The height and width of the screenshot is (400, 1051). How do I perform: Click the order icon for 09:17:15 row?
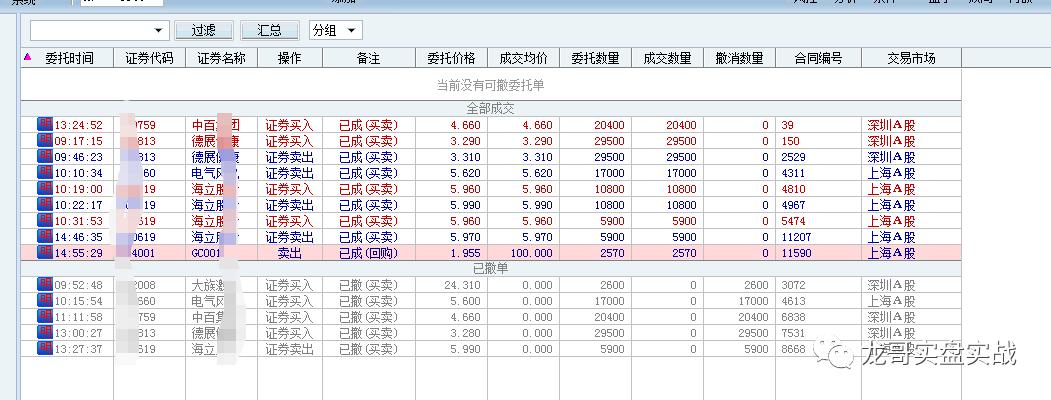[x=44, y=140]
